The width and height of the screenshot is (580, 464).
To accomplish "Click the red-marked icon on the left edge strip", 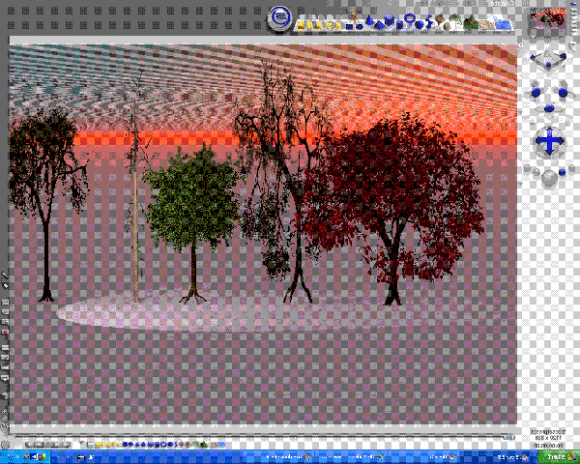I will 5,332.
